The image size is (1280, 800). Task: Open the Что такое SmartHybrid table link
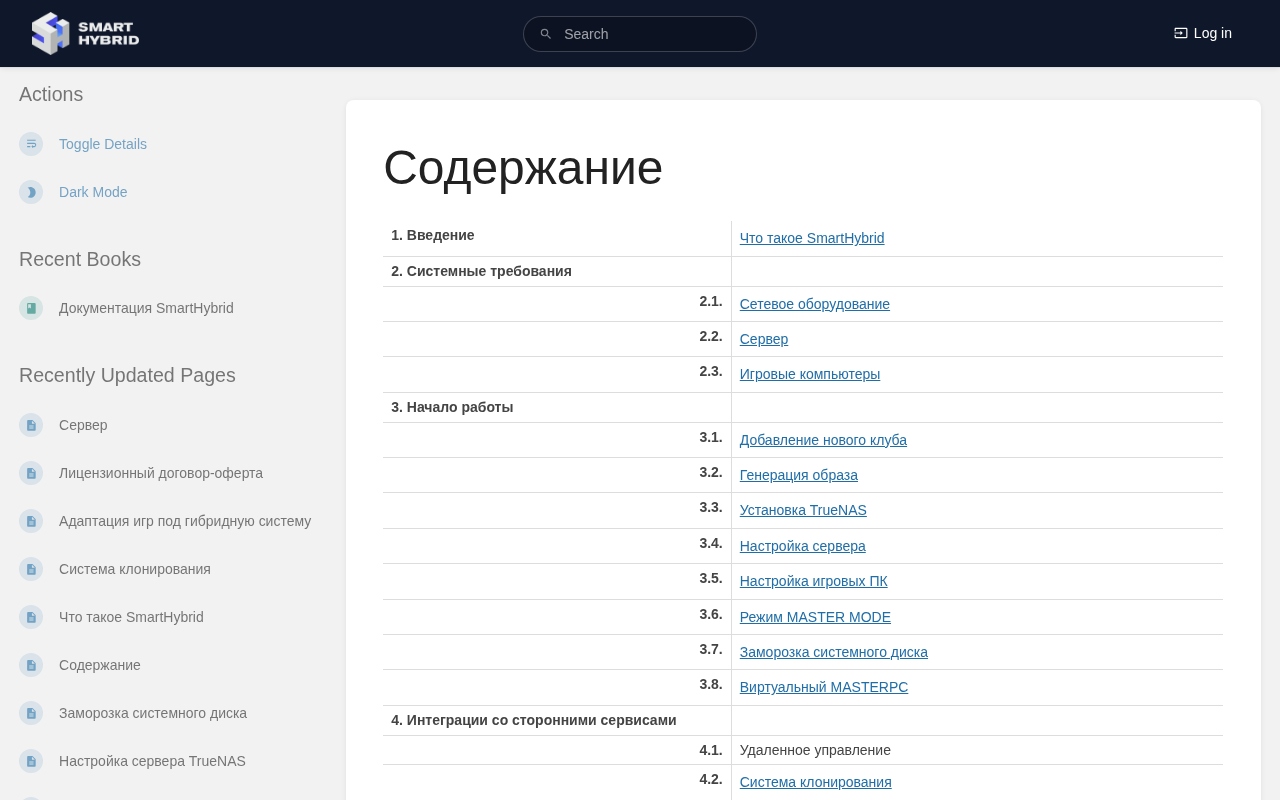(x=812, y=238)
